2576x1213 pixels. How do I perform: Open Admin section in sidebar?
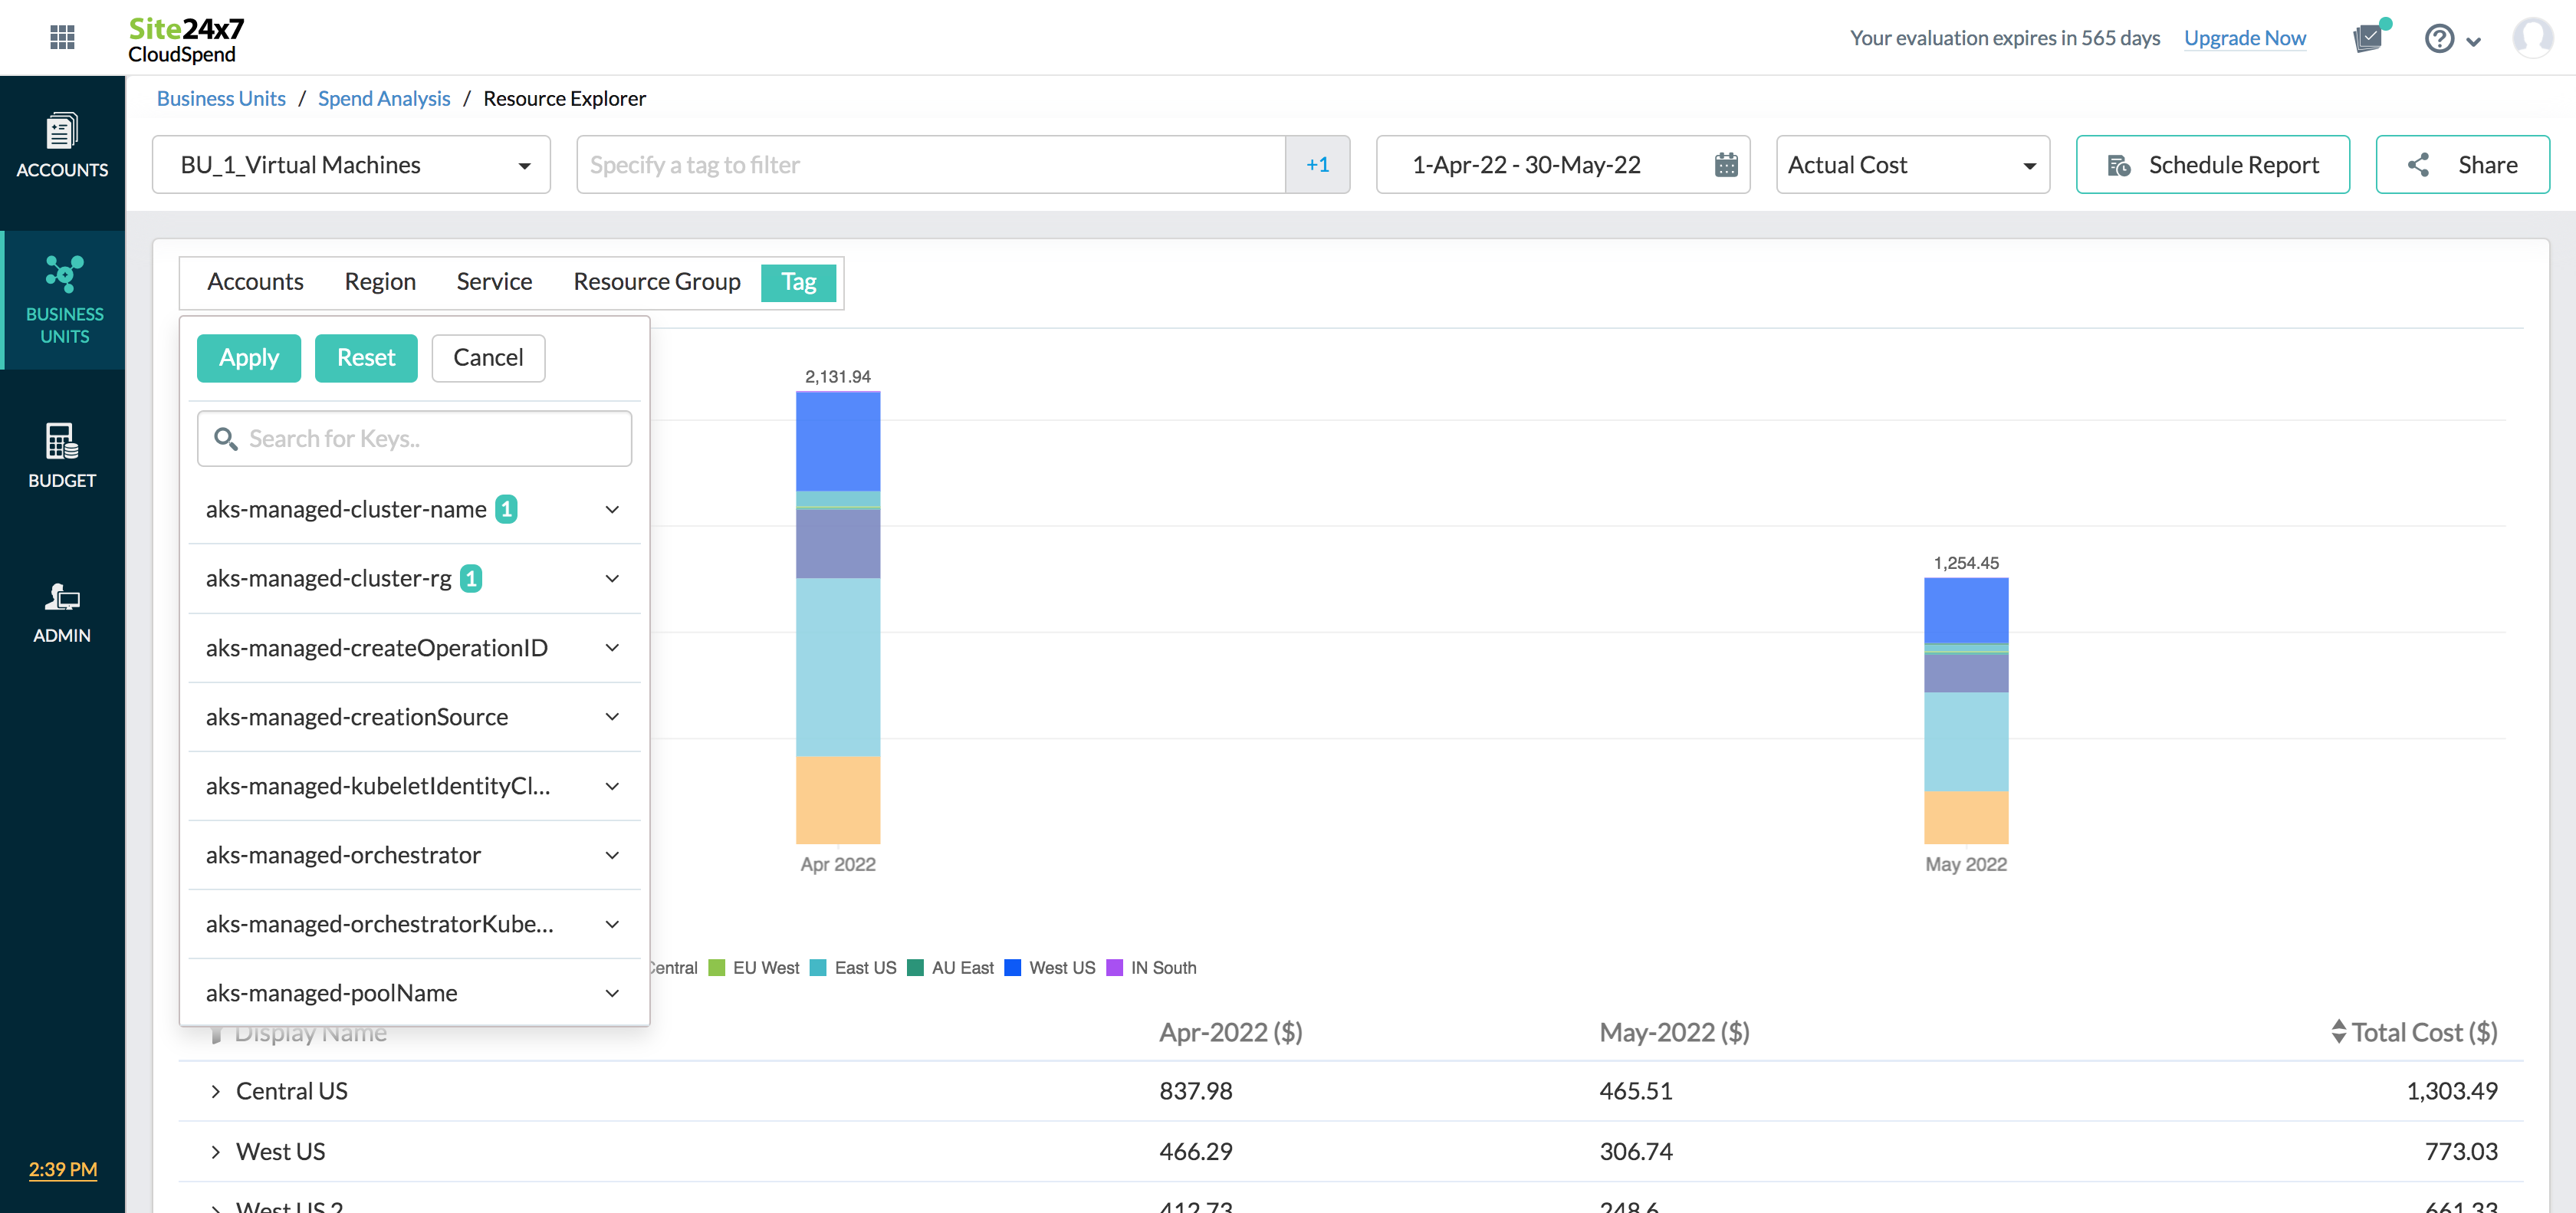click(62, 612)
